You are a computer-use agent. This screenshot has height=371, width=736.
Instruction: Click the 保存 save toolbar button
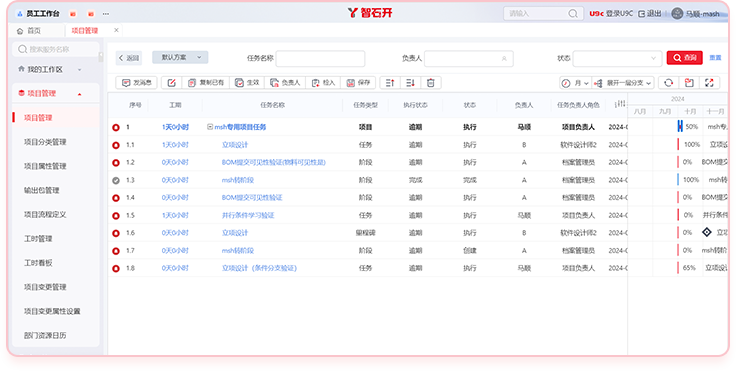tap(358, 83)
